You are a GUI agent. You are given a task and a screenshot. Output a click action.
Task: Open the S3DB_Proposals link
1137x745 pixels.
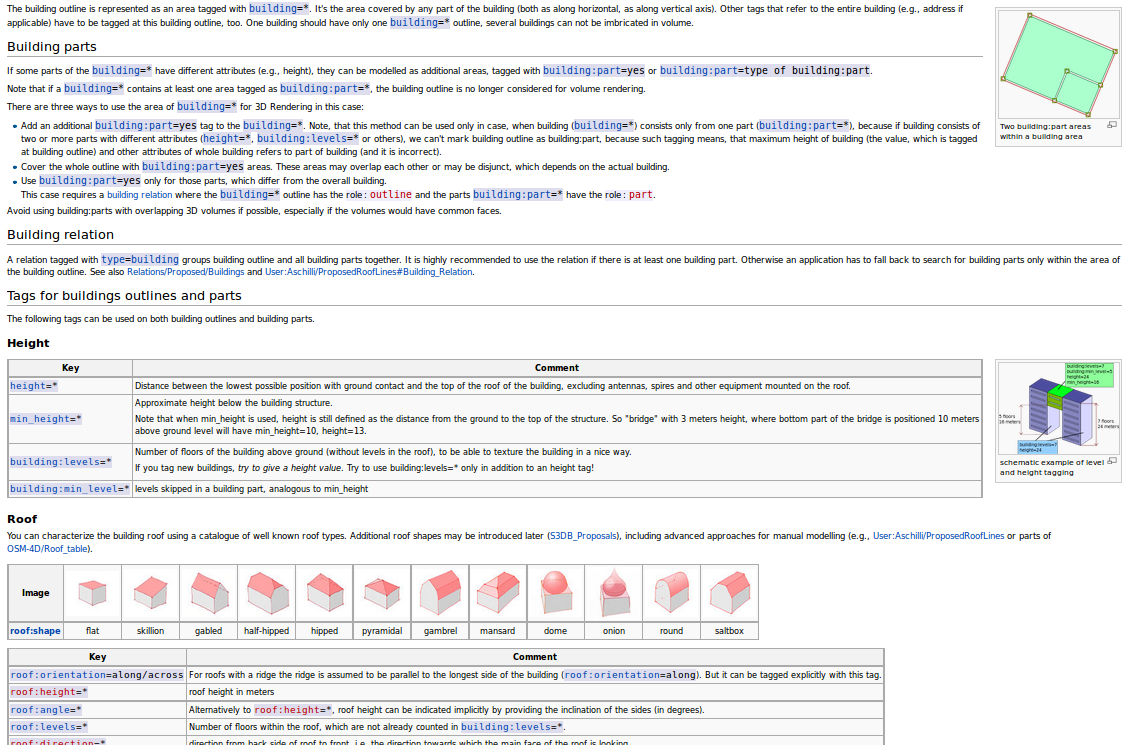tap(584, 536)
